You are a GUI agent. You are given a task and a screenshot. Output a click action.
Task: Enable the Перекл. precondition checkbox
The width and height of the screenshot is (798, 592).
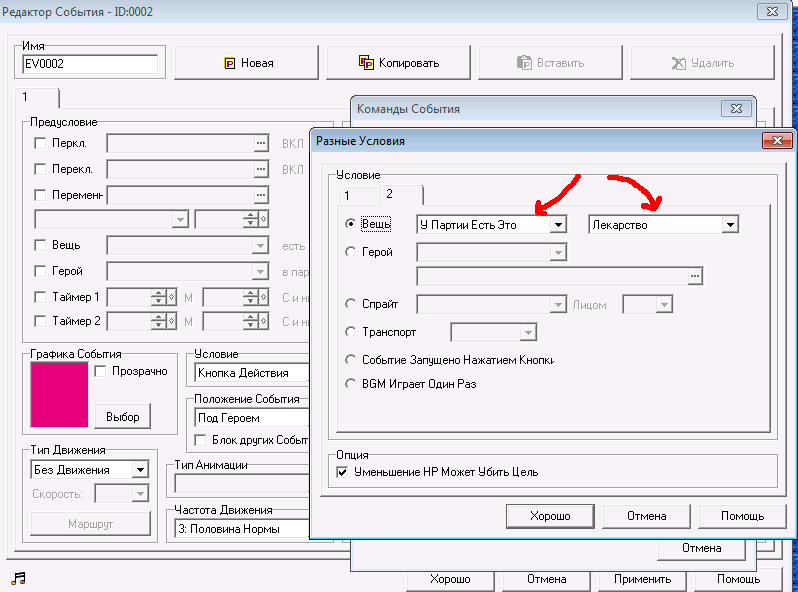(40, 169)
